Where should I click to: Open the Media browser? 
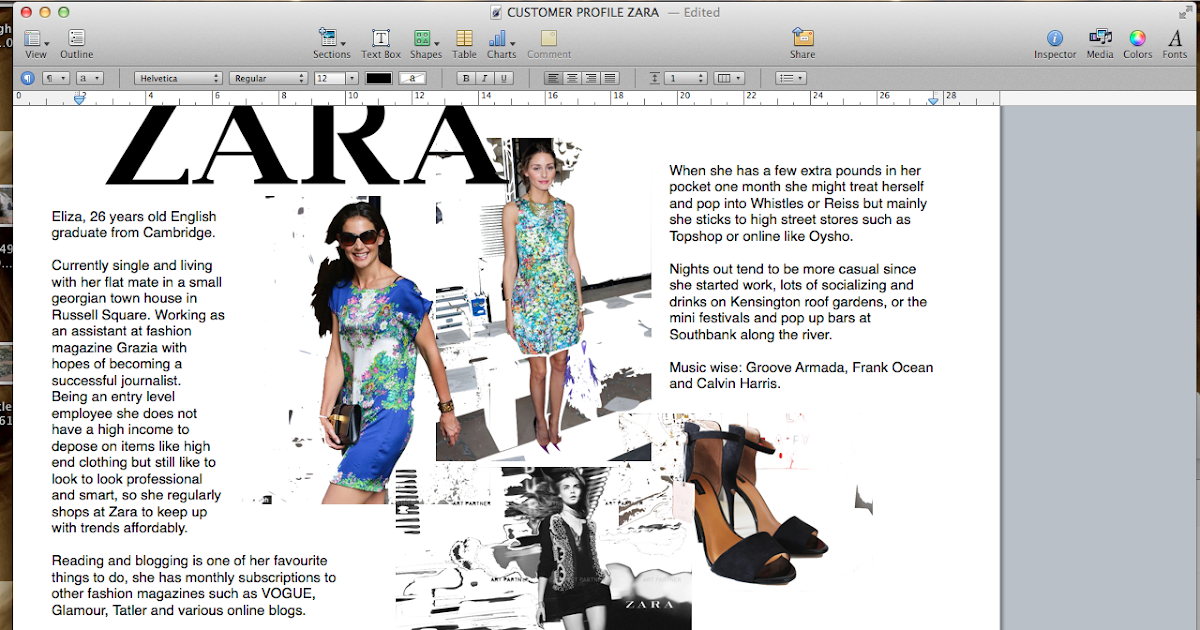(1100, 43)
